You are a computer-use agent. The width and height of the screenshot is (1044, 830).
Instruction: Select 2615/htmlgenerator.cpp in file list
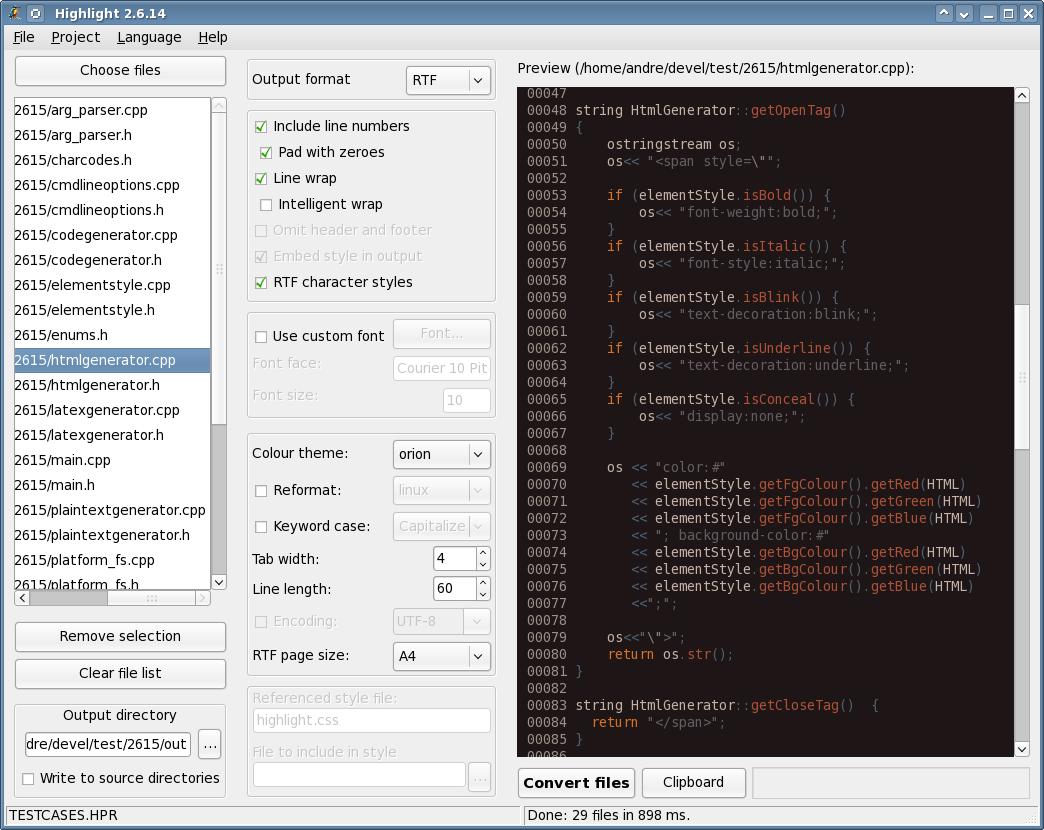(x=112, y=360)
